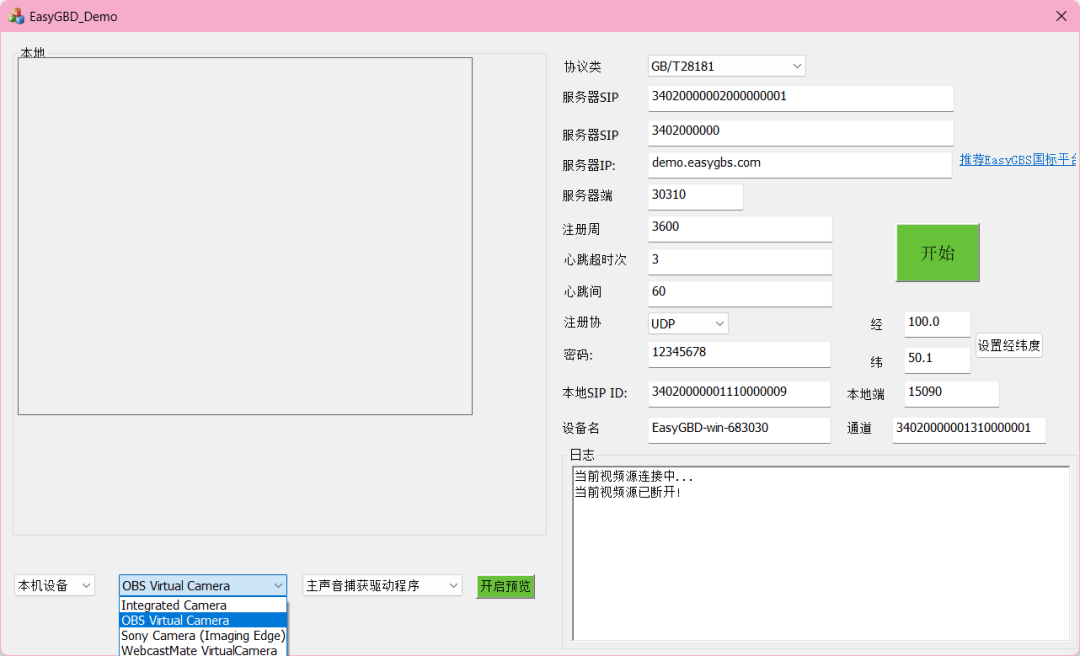
Task: Select WebcastMate VirtualCamera list option
Action: 202,650
